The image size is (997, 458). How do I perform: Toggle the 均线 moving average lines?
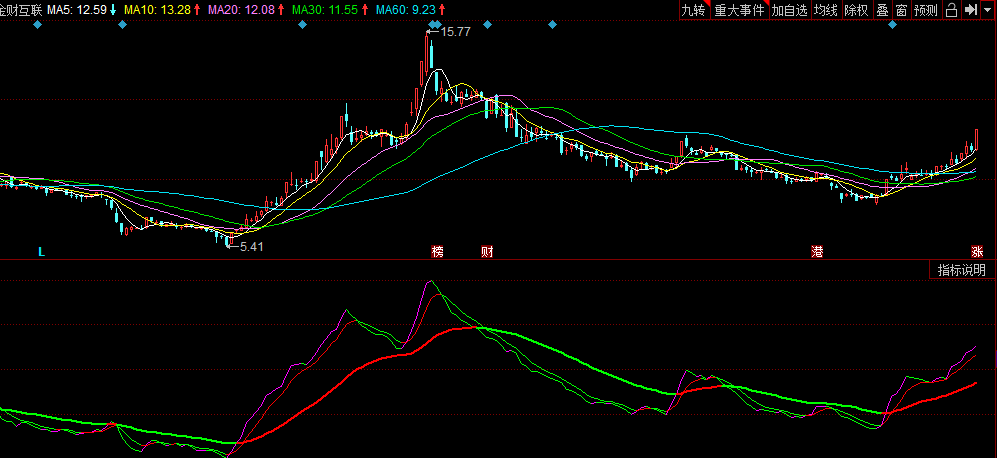[x=825, y=10]
